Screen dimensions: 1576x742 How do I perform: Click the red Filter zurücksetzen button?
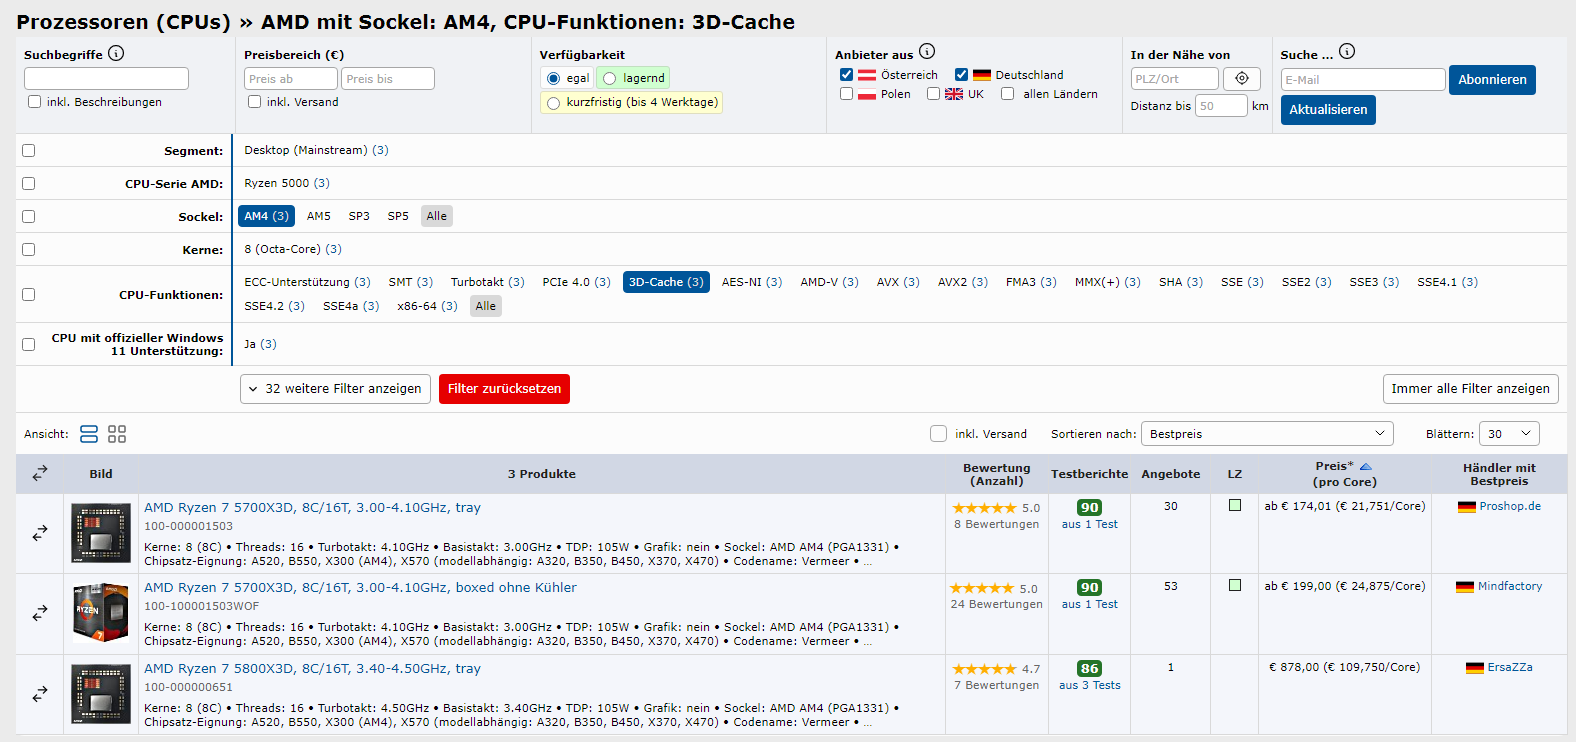tap(504, 389)
